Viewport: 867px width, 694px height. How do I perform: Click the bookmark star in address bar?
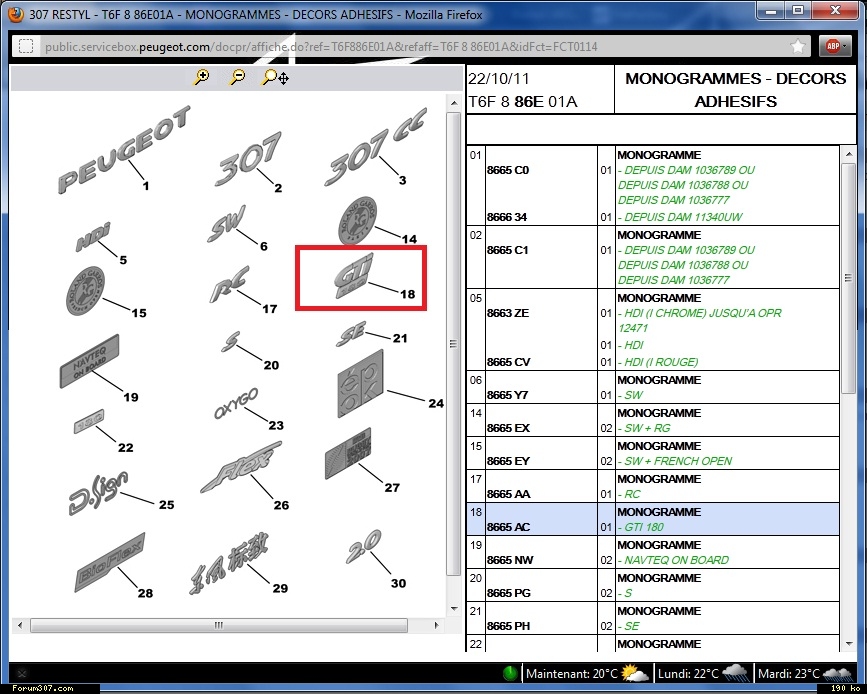tap(797, 46)
